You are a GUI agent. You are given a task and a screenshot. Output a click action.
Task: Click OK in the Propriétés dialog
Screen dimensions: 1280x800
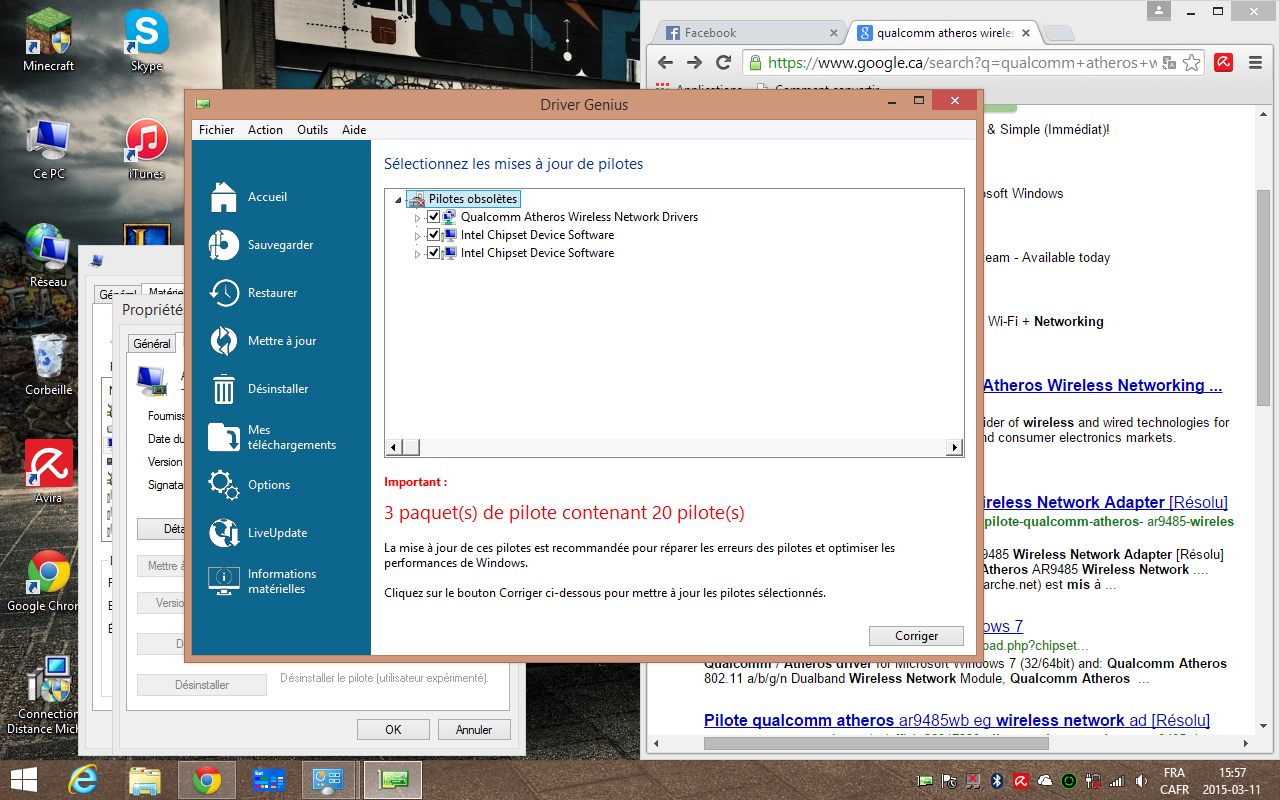(393, 730)
